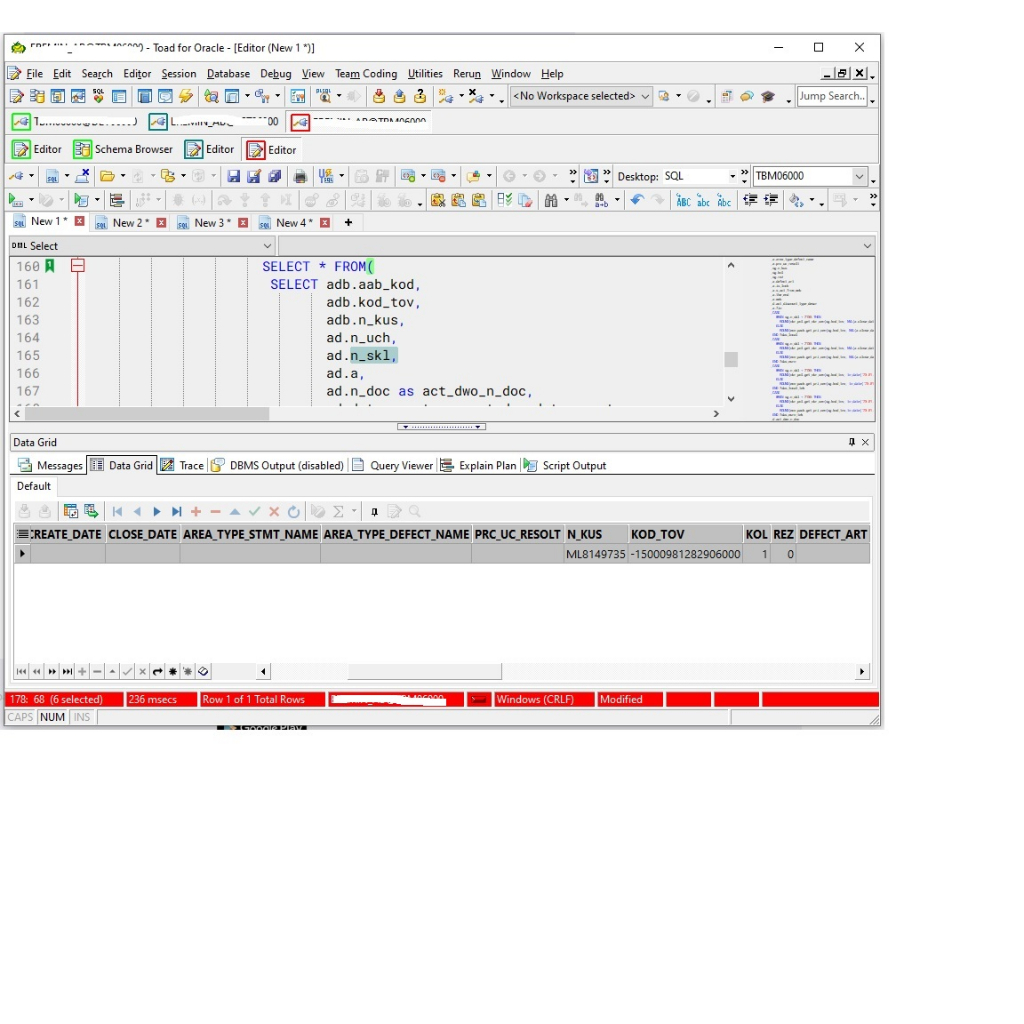Screen dimensions: 1024x1024
Task: Click the uppercase ABC conversion icon
Action: (683, 200)
